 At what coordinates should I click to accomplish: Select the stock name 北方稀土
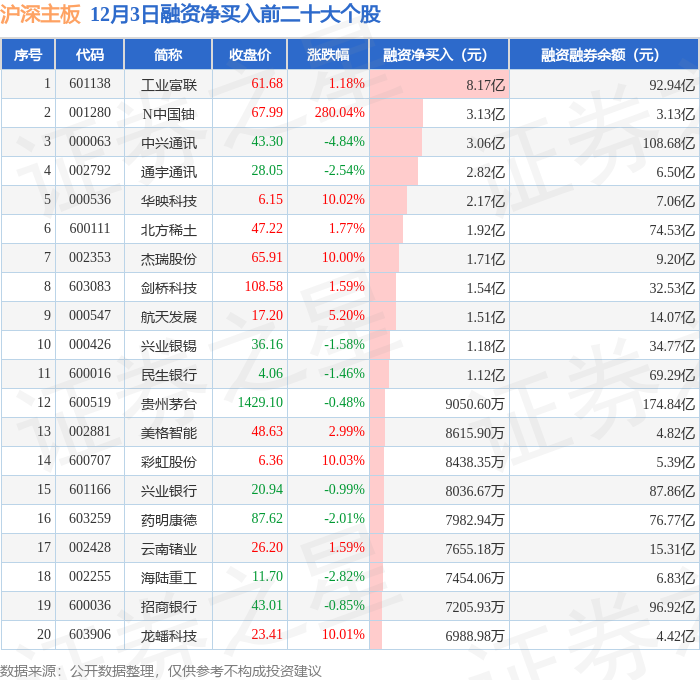tap(169, 229)
